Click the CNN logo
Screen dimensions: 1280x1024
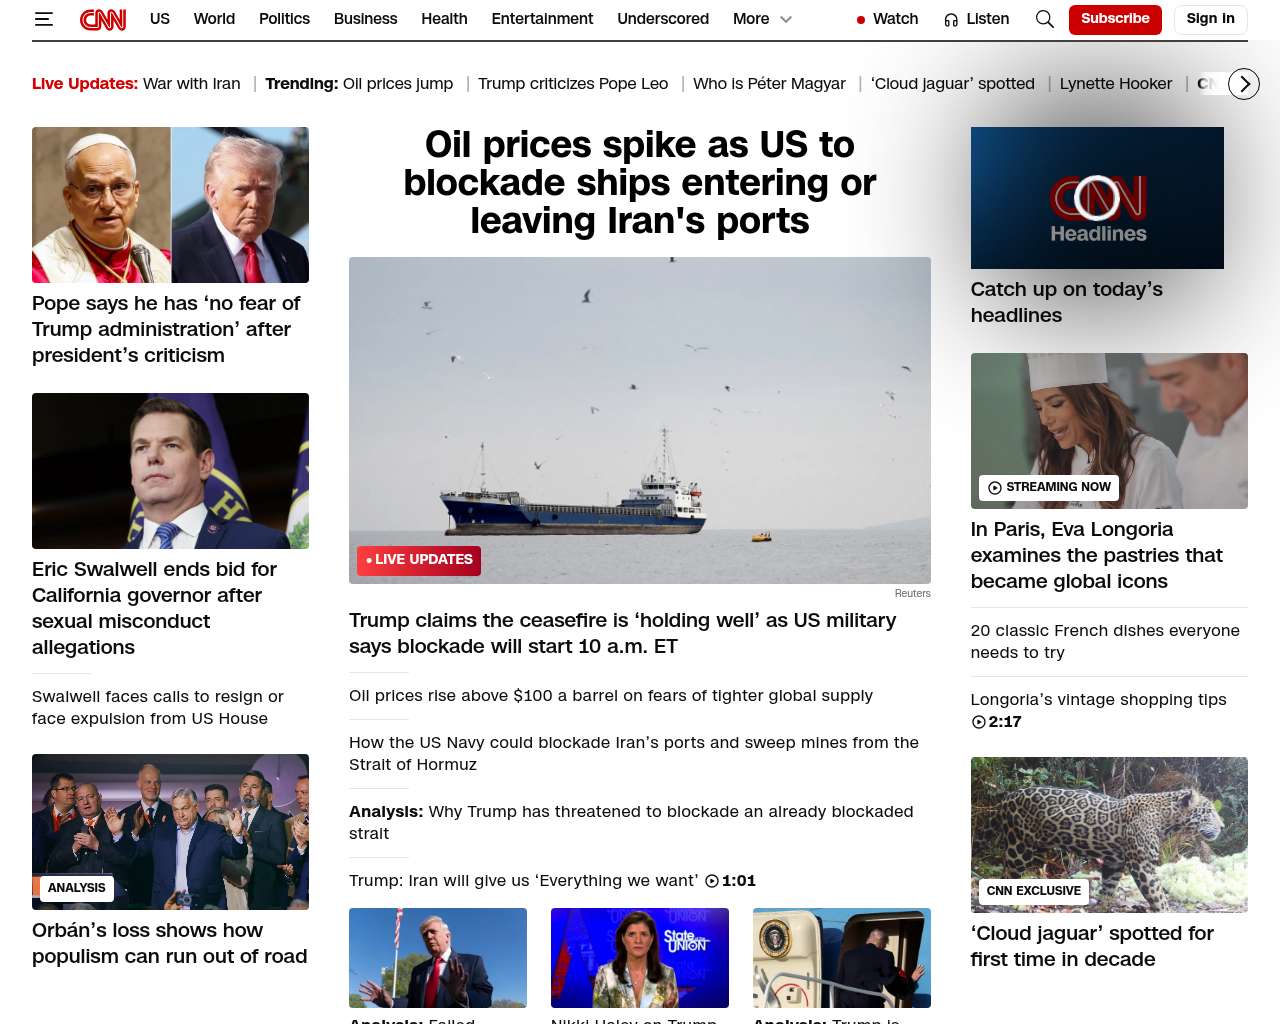(x=103, y=19)
